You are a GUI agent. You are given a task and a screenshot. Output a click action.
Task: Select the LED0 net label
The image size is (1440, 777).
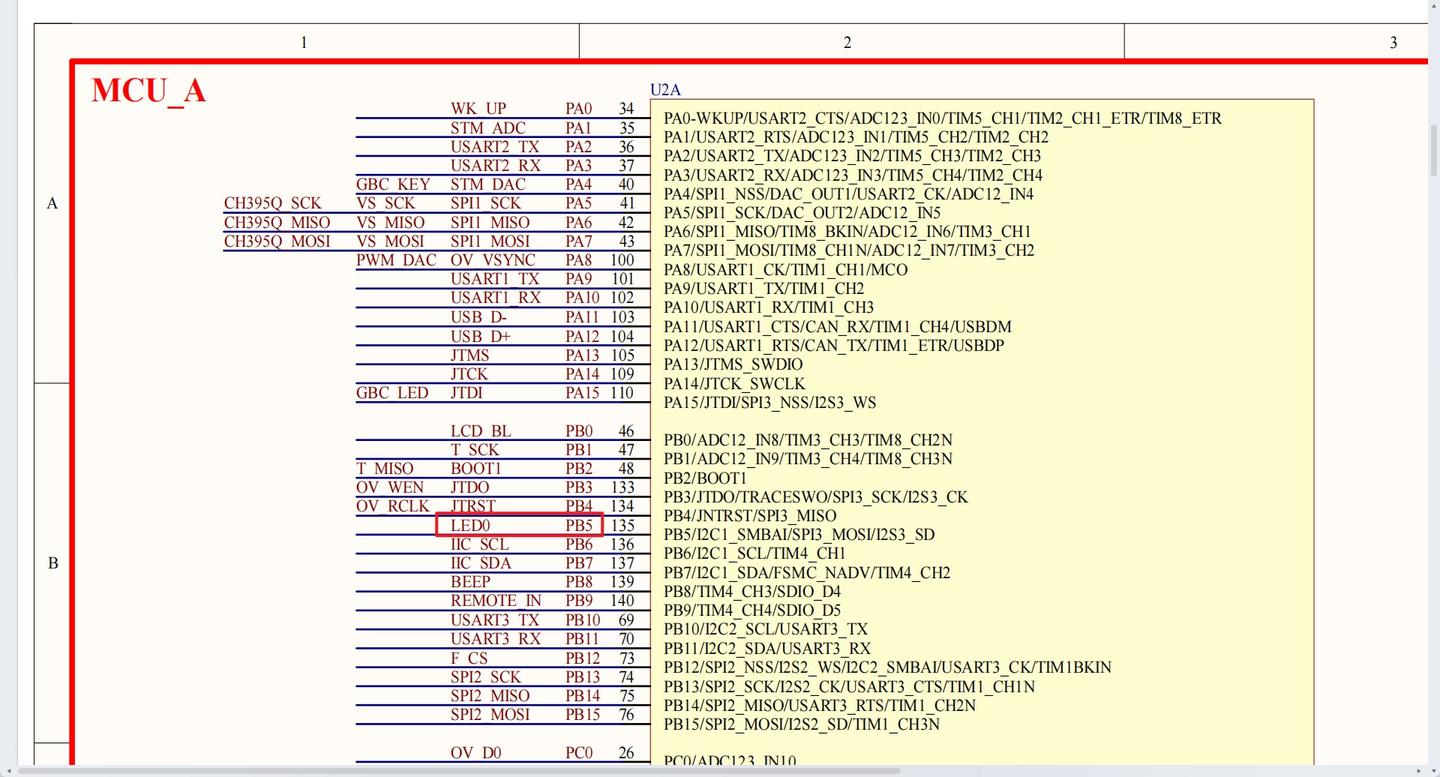tap(471, 525)
